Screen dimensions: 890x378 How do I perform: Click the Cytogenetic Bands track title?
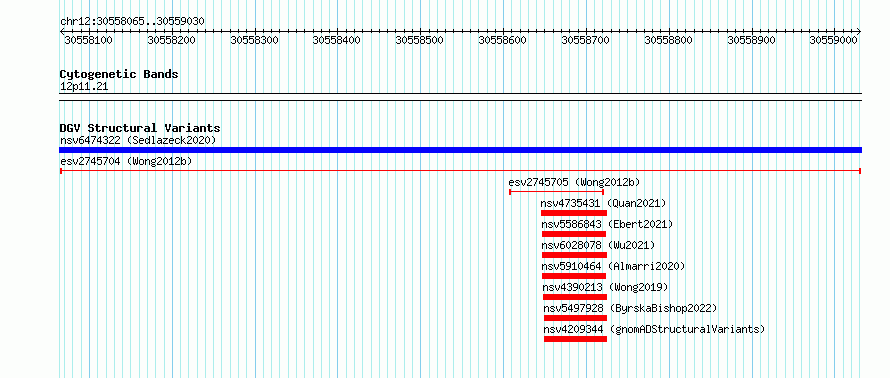coord(119,74)
